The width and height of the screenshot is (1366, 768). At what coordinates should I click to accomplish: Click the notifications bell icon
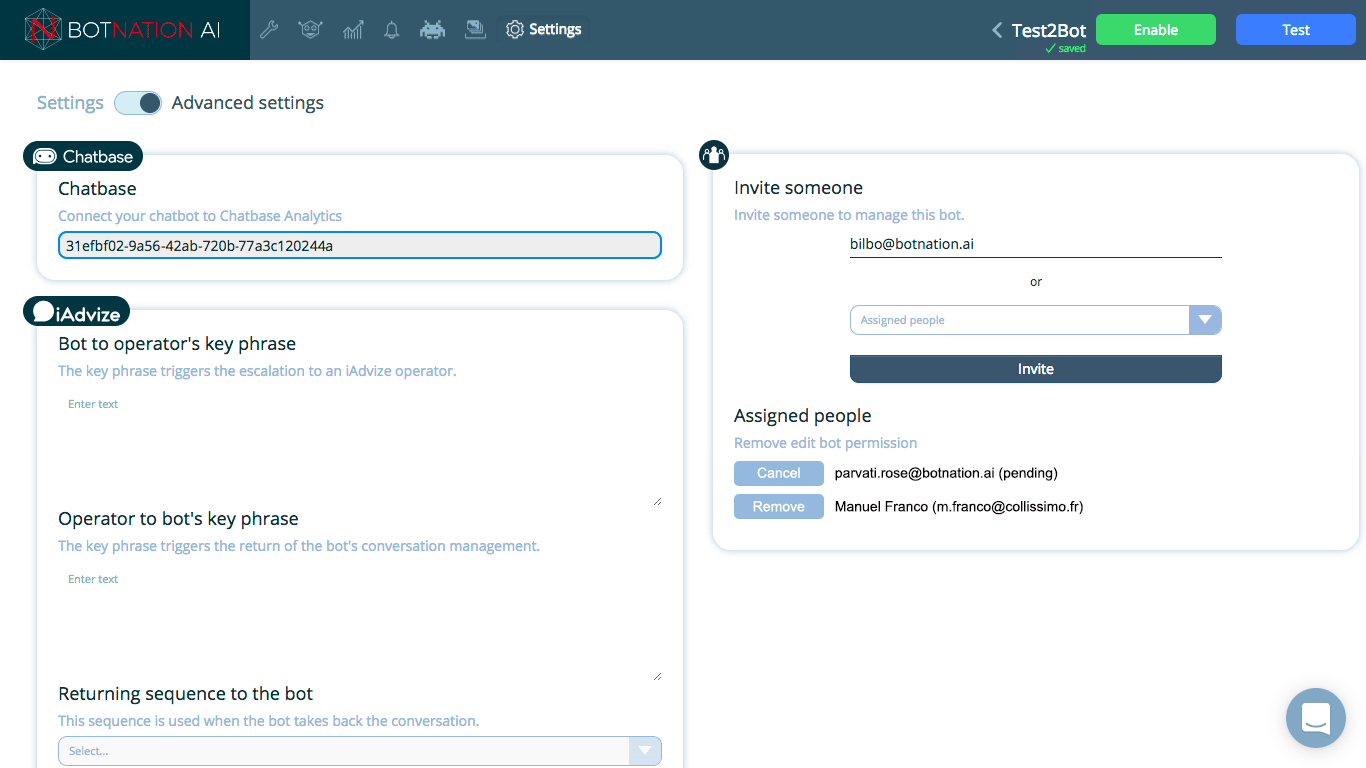pos(392,30)
